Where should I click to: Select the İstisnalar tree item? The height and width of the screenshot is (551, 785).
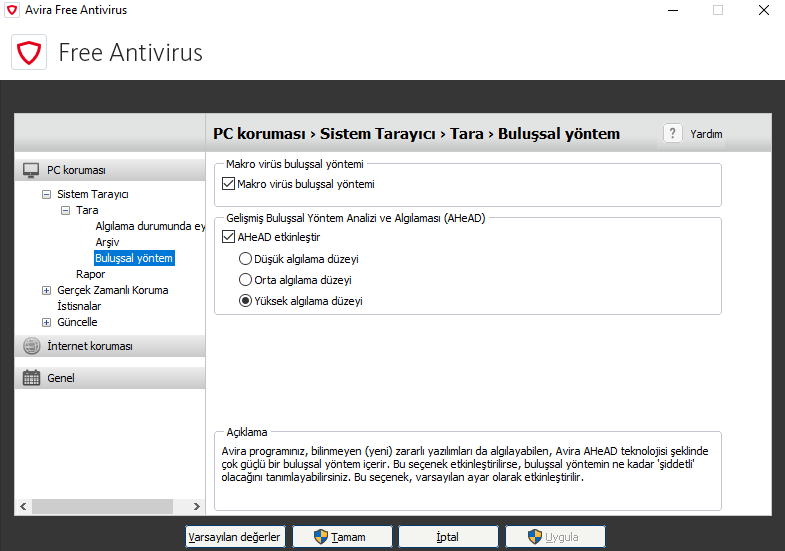[x=79, y=306]
